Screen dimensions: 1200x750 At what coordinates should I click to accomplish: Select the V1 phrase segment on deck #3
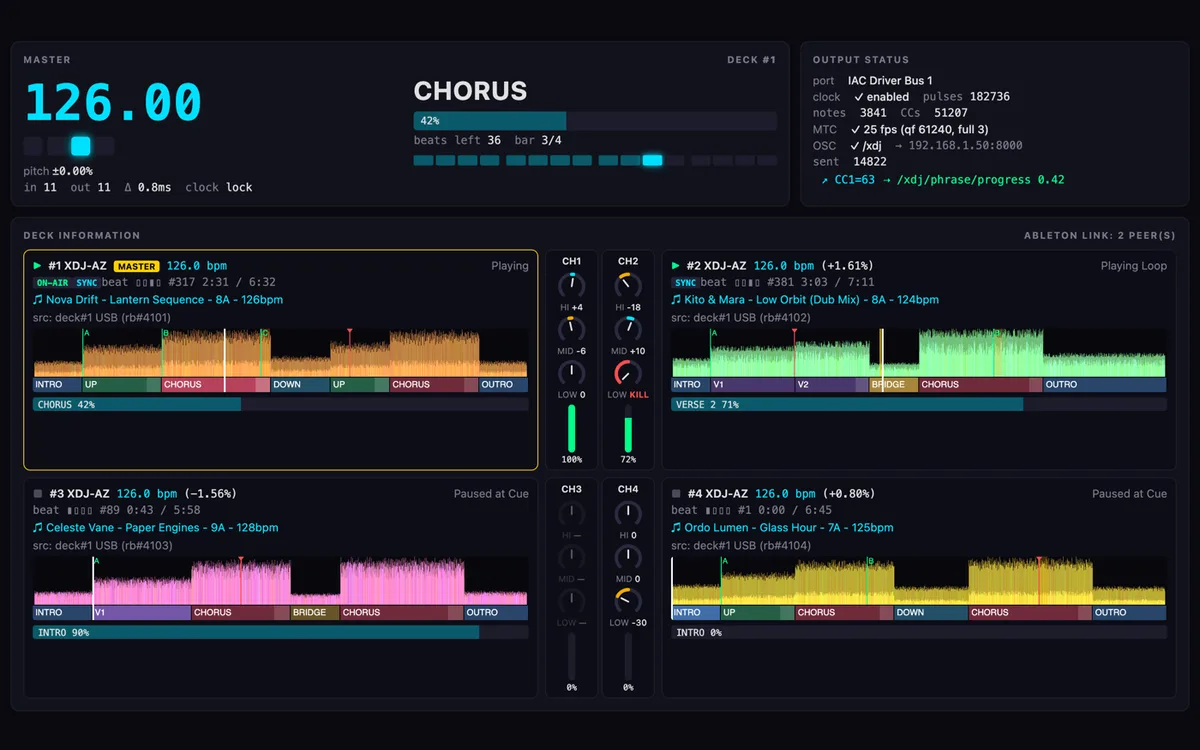(x=141, y=612)
